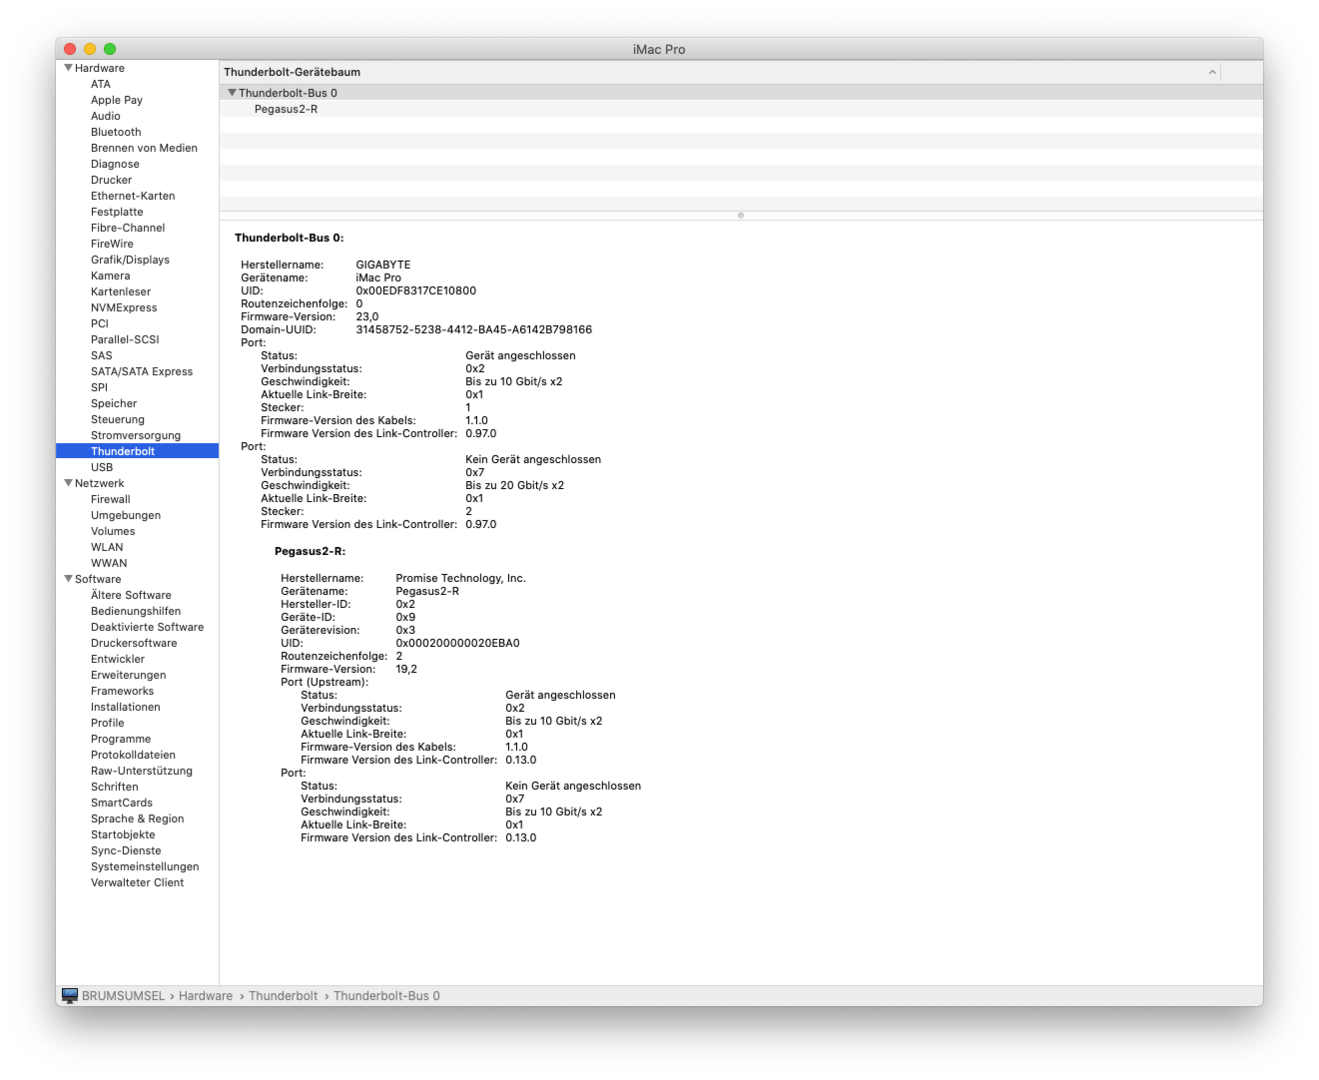The image size is (1319, 1080).
Task: Select Startobjekte entry
Action: pyautogui.click(x=123, y=835)
